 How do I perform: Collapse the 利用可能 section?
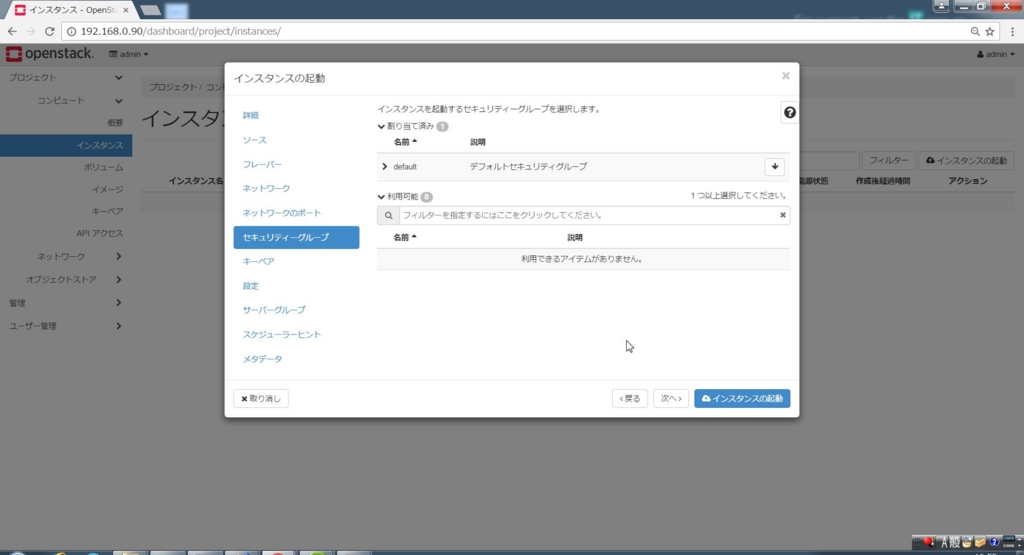(381, 197)
